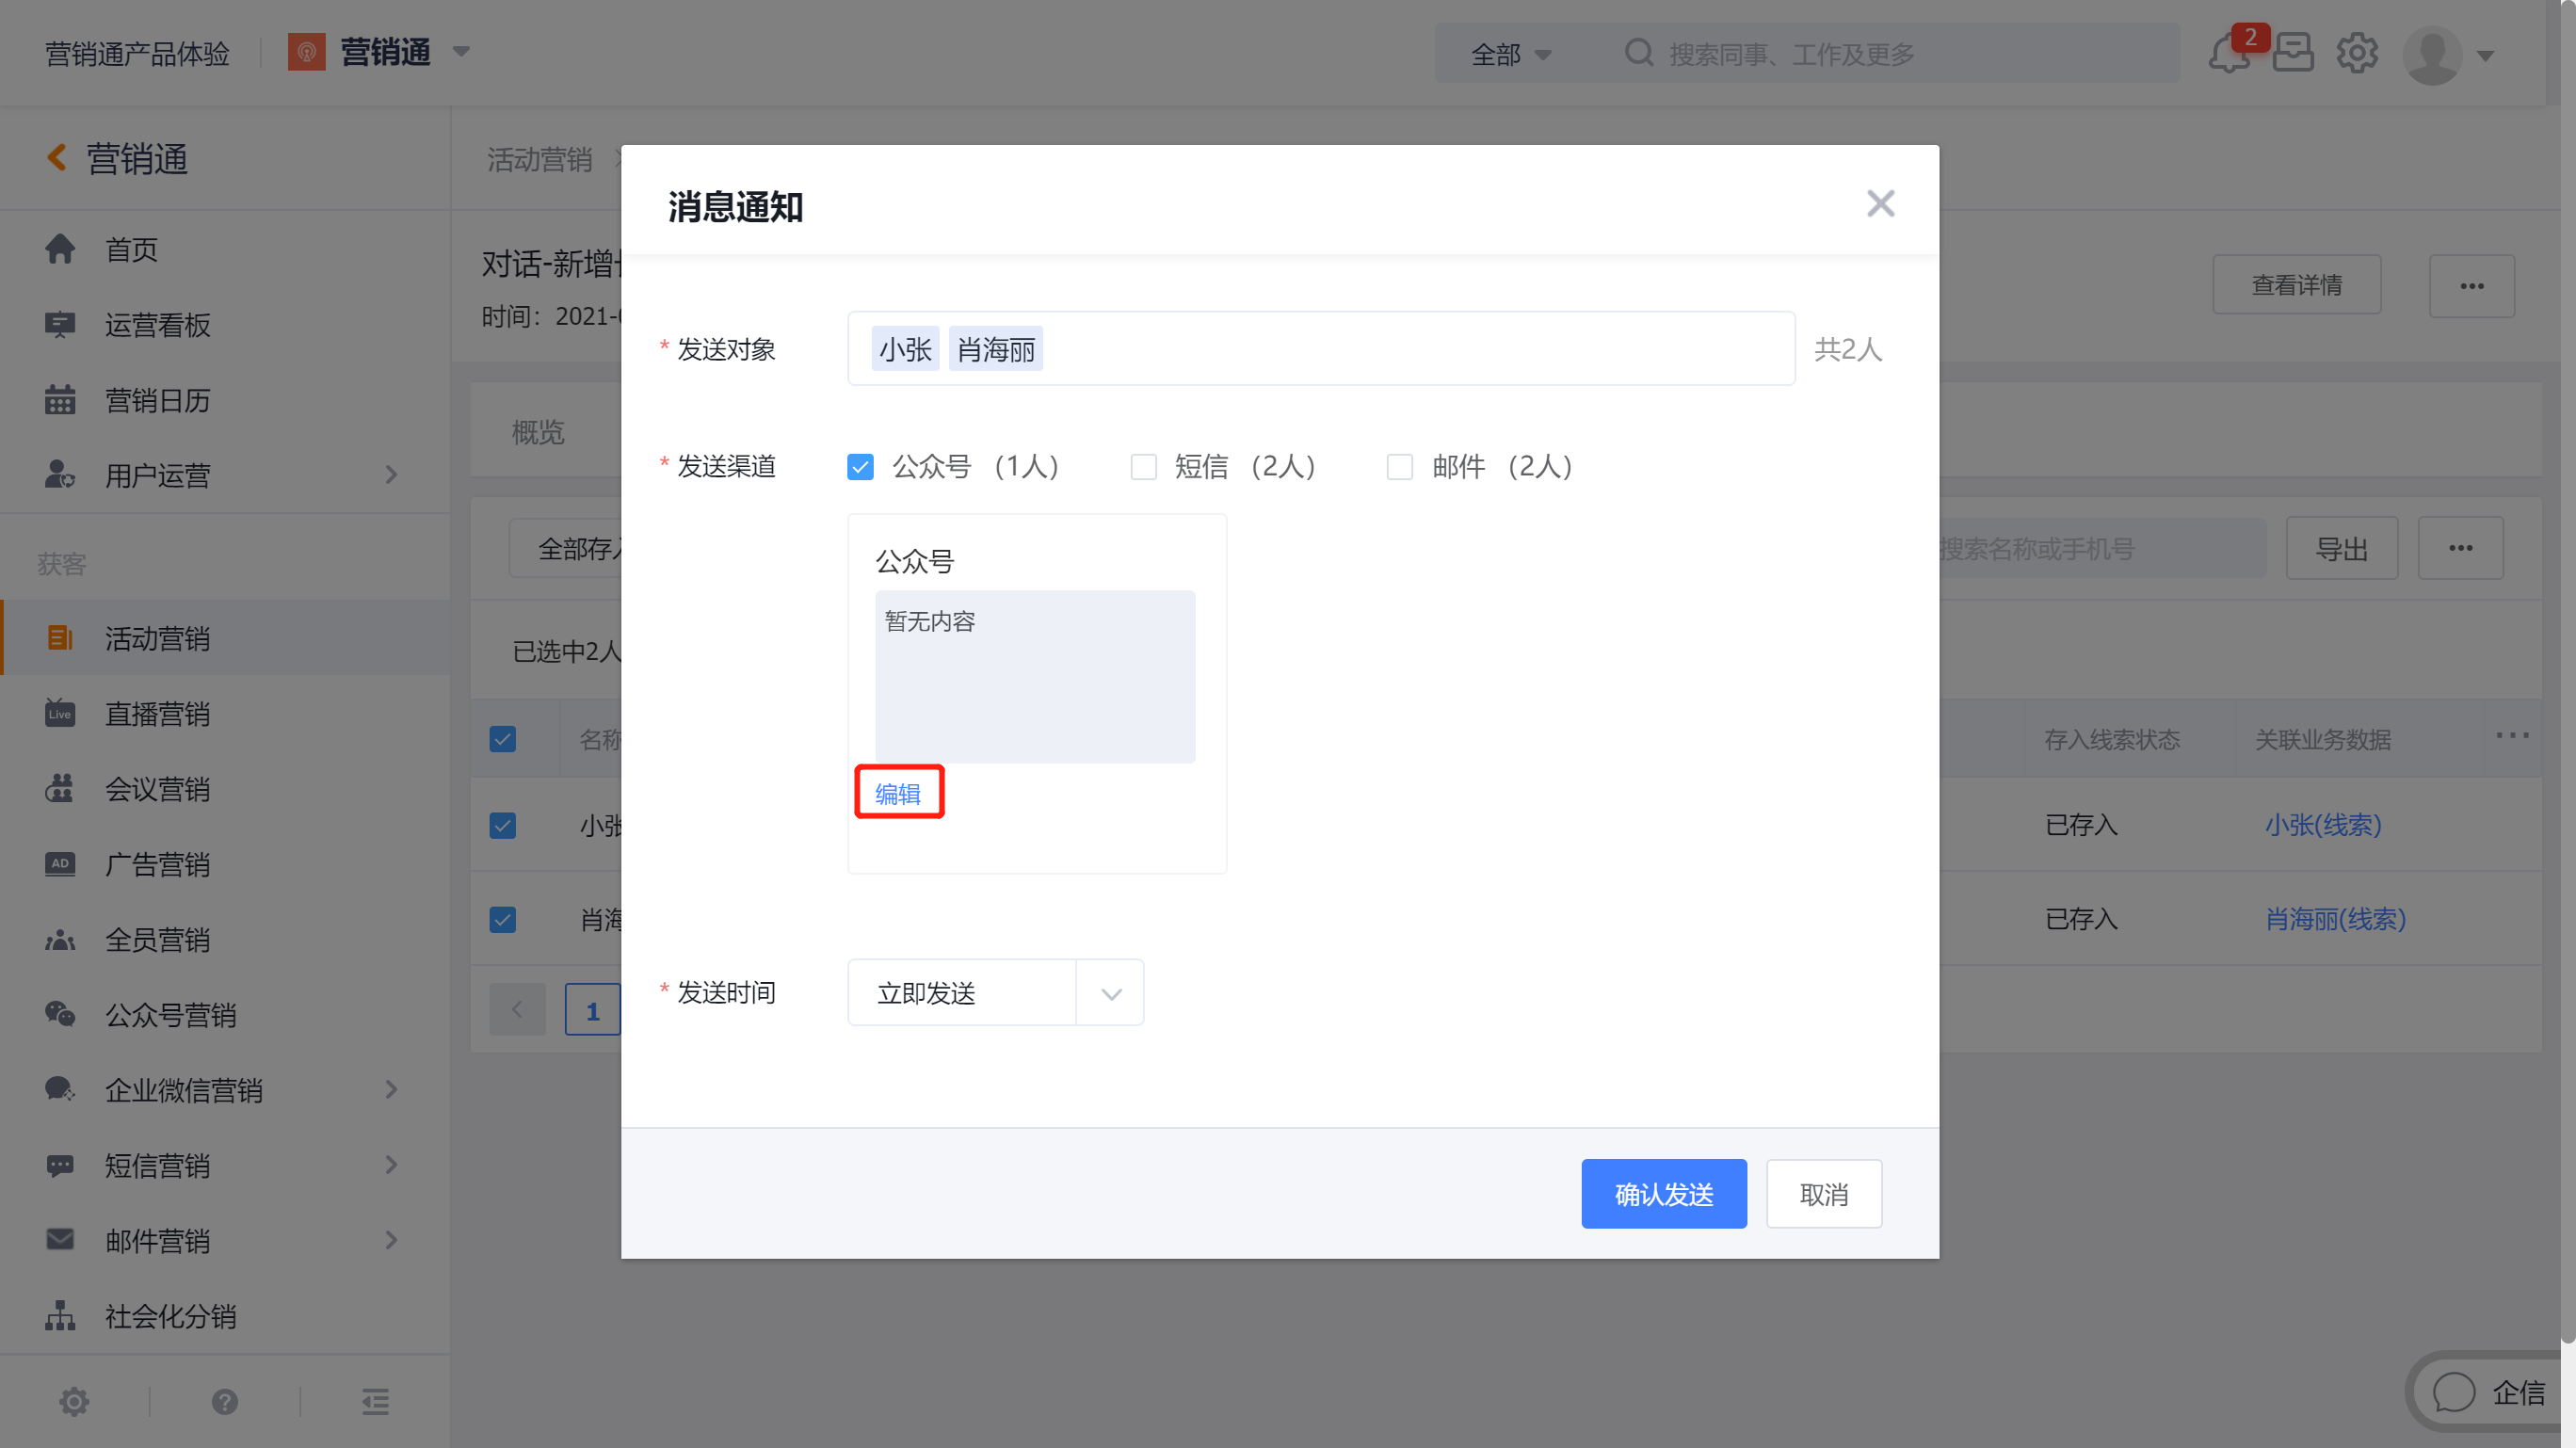
Task: Open 运营看板 dashboard icon
Action: 60,325
